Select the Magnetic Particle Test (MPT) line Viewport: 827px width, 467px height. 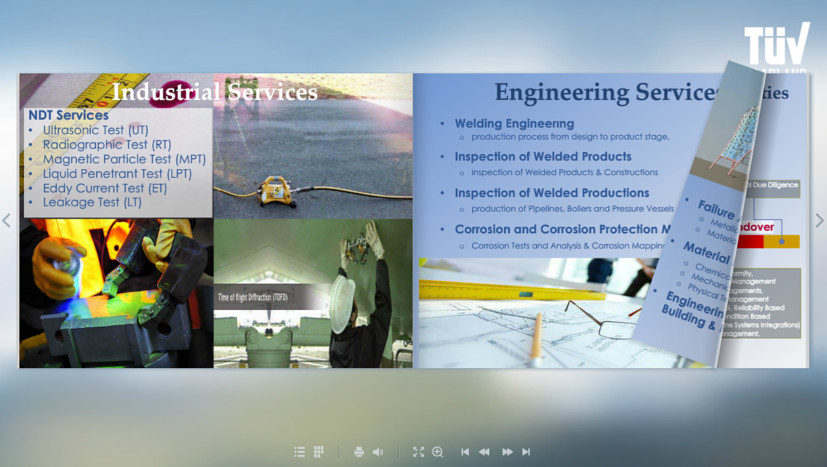[124, 159]
